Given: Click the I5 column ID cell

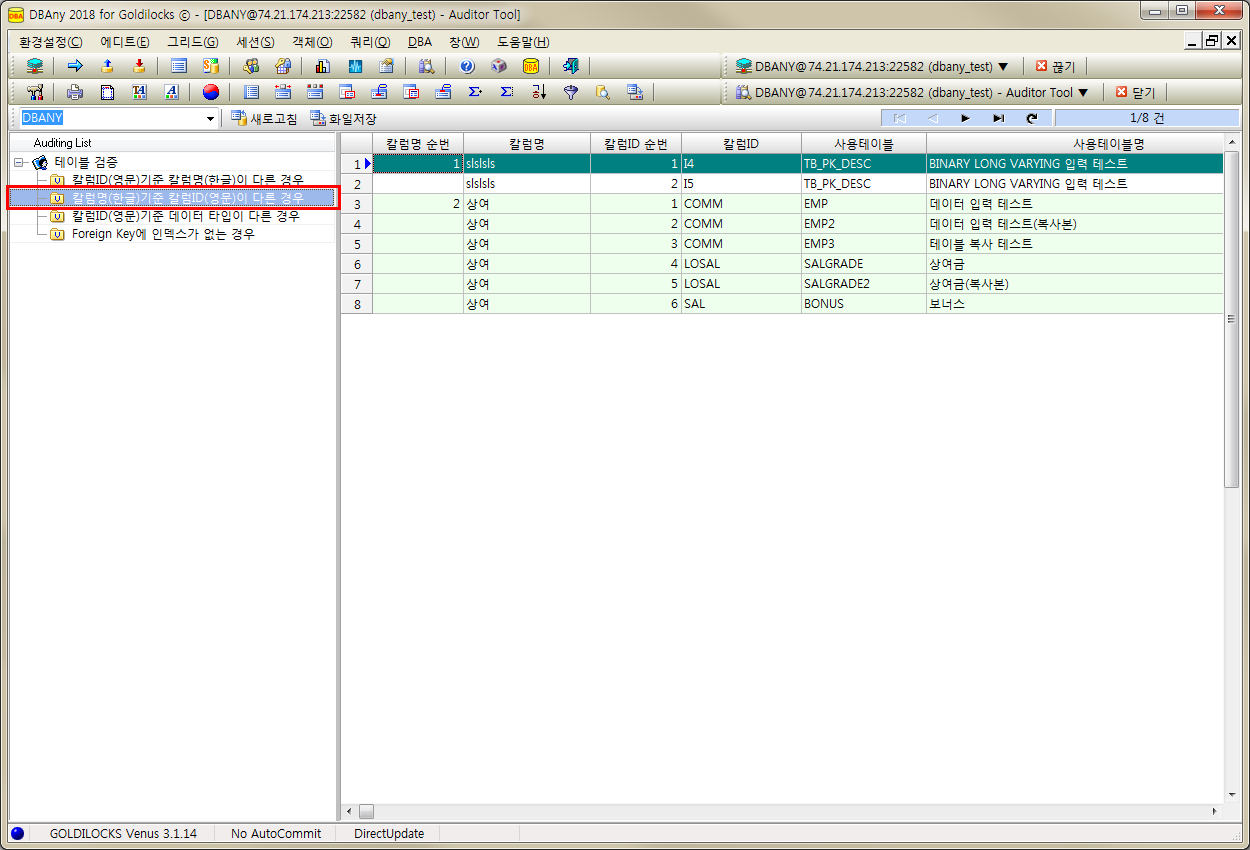Looking at the screenshot, I should 741,184.
